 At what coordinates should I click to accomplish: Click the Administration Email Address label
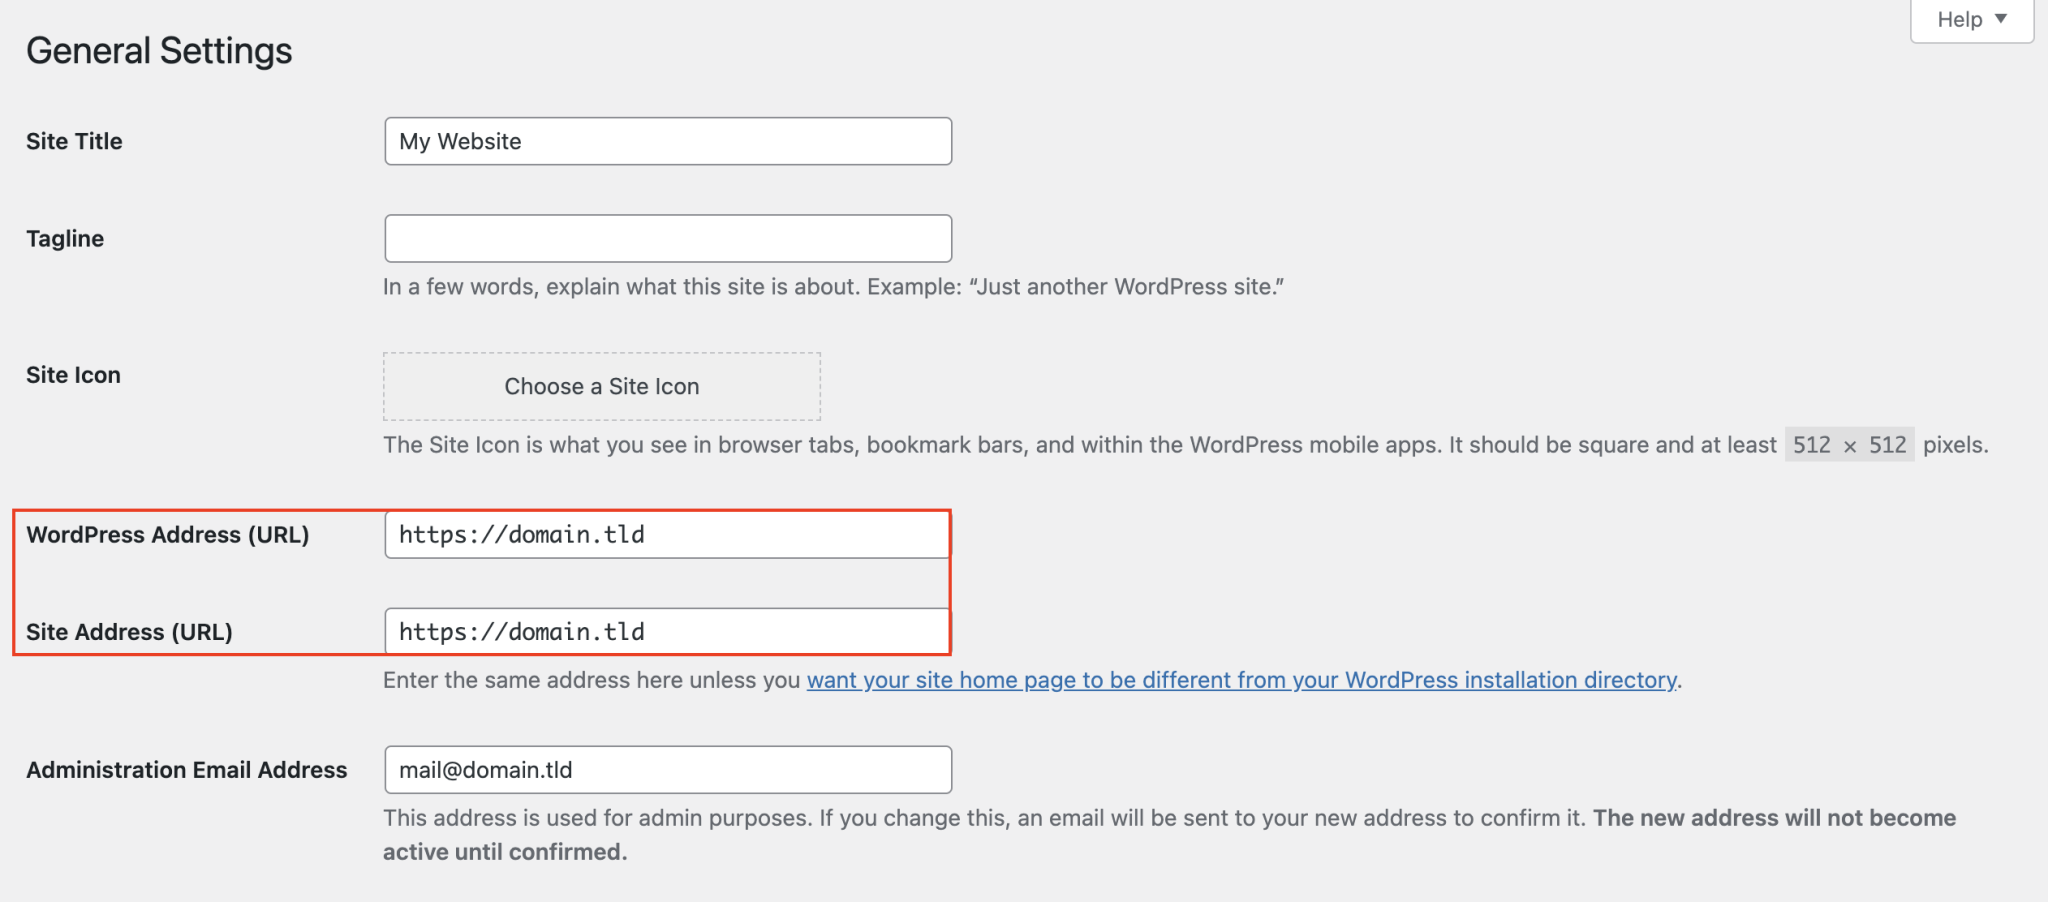click(186, 769)
